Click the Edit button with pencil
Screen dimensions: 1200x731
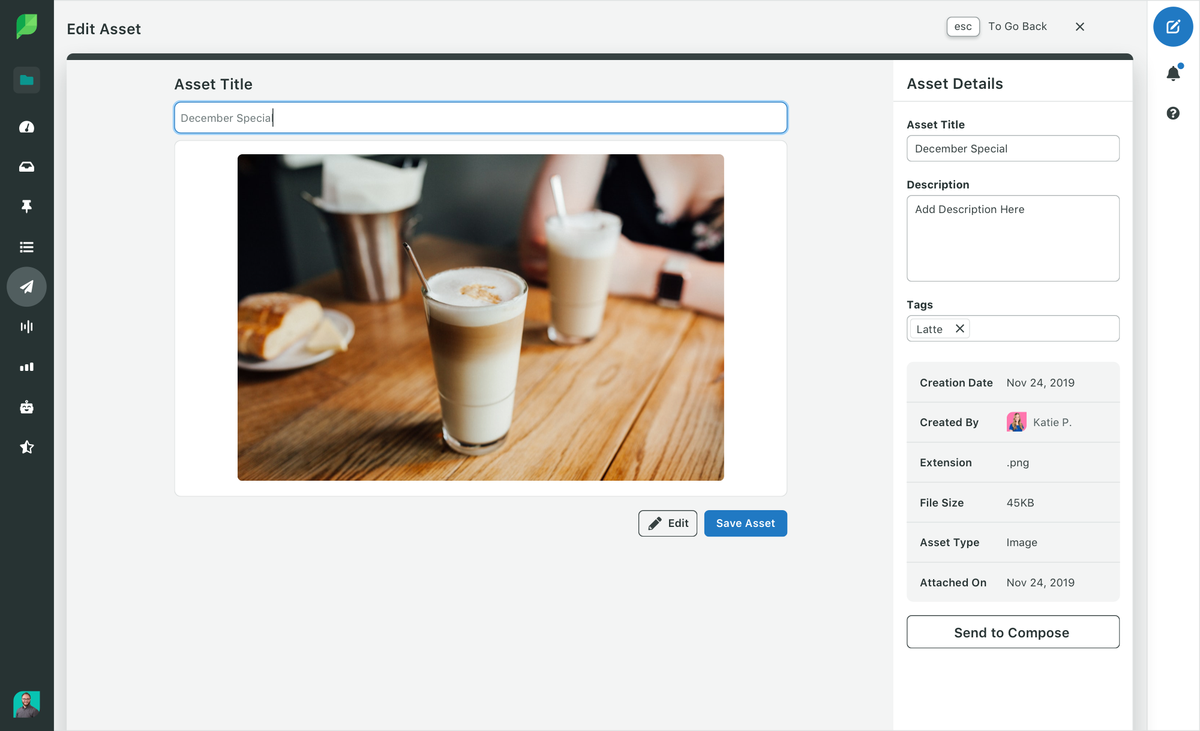click(x=668, y=523)
